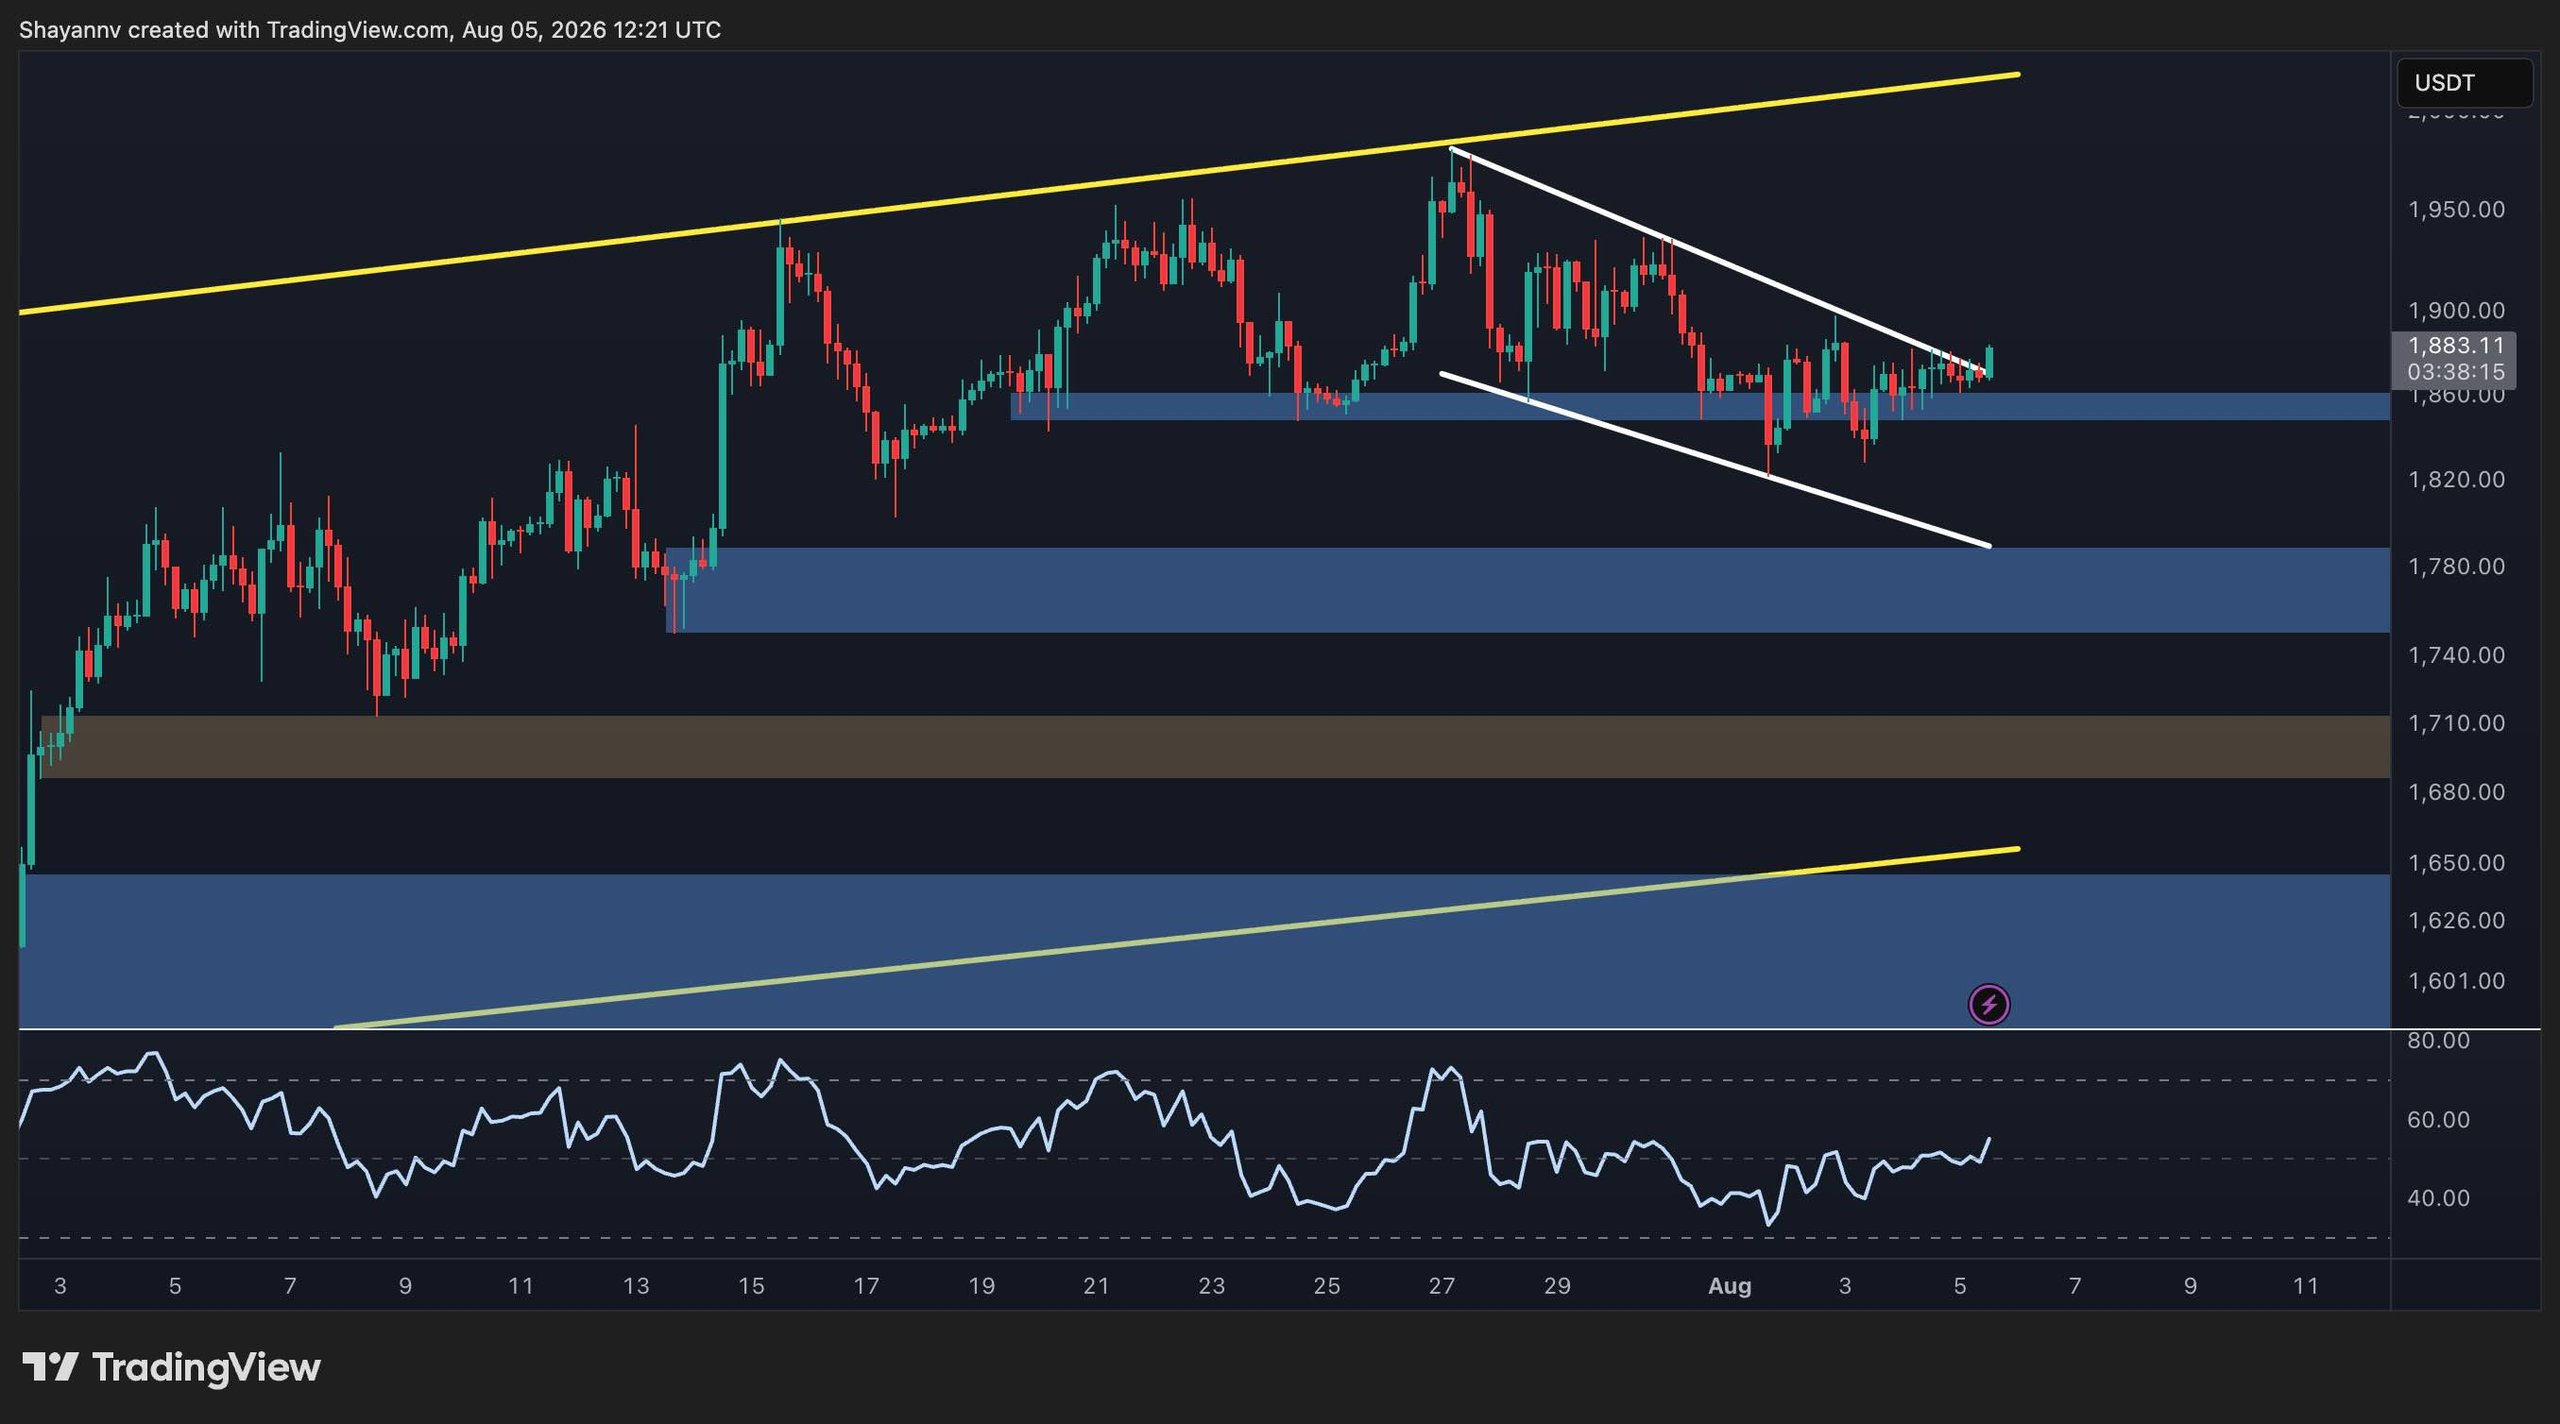Click the 19 date label on time axis
Screen dimensions: 2560x1424
point(981,1286)
